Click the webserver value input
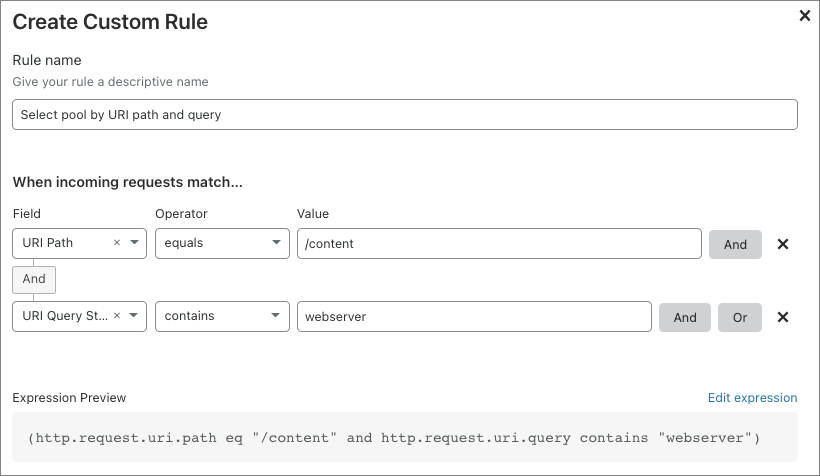 (x=473, y=316)
